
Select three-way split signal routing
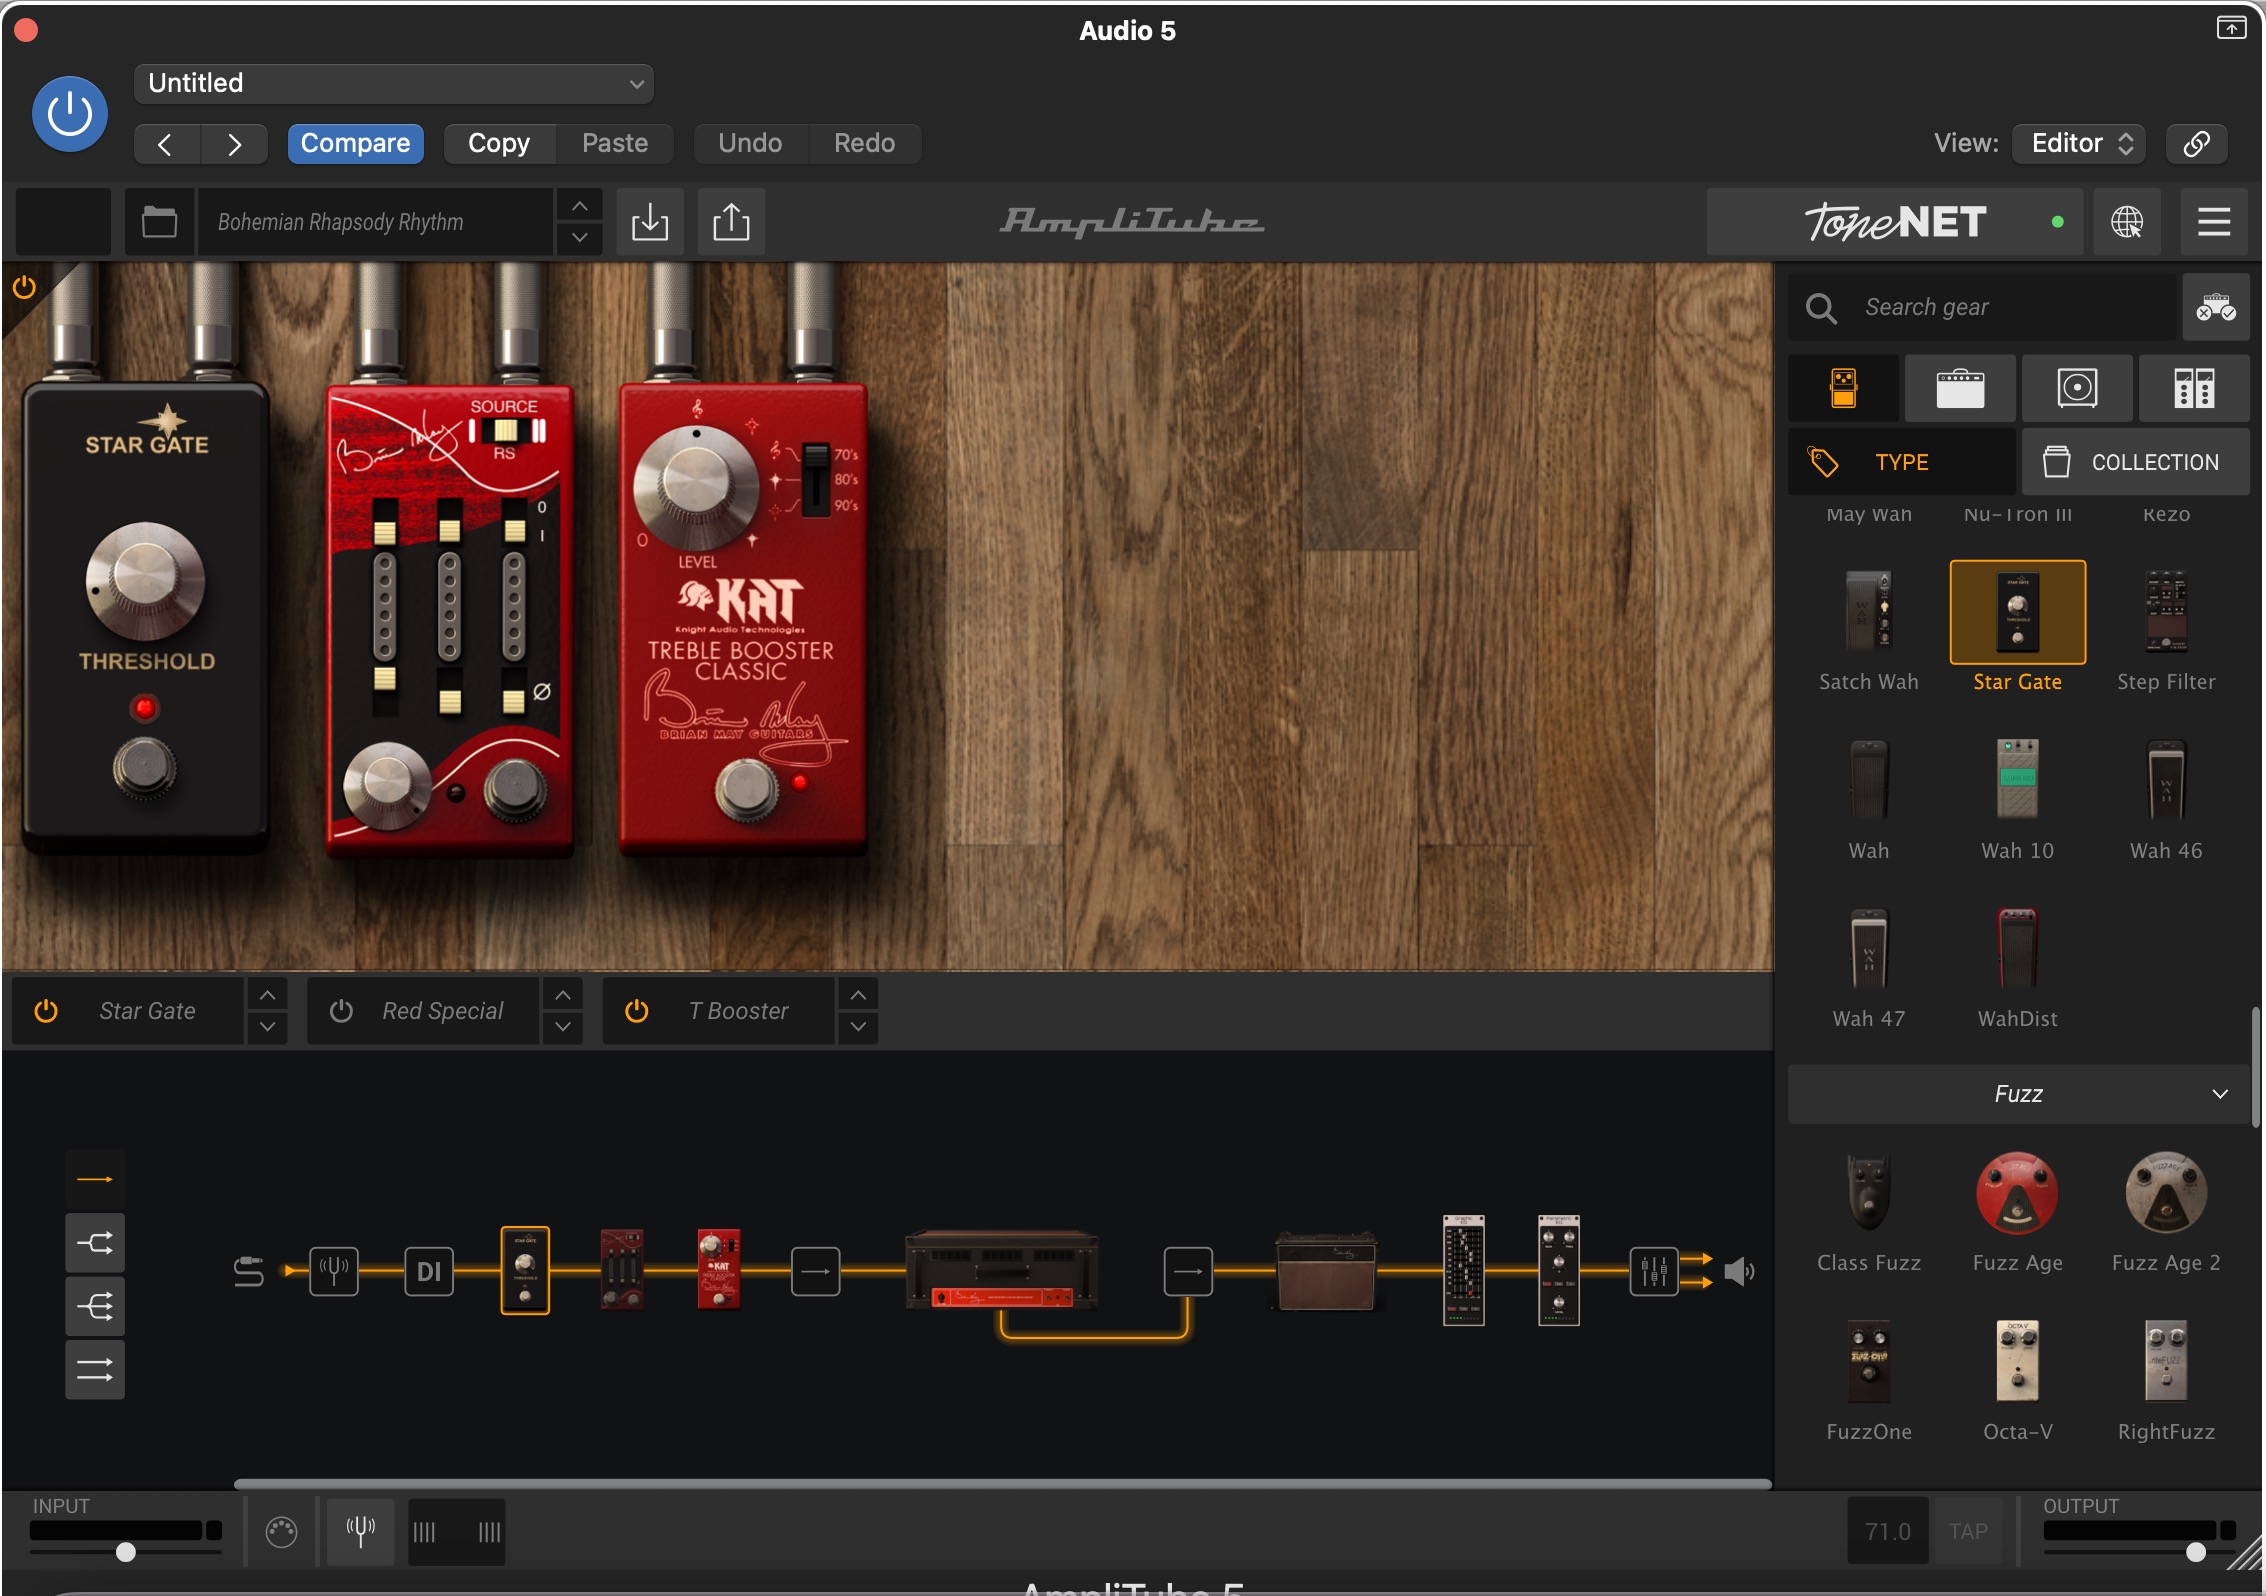tap(95, 1306)
